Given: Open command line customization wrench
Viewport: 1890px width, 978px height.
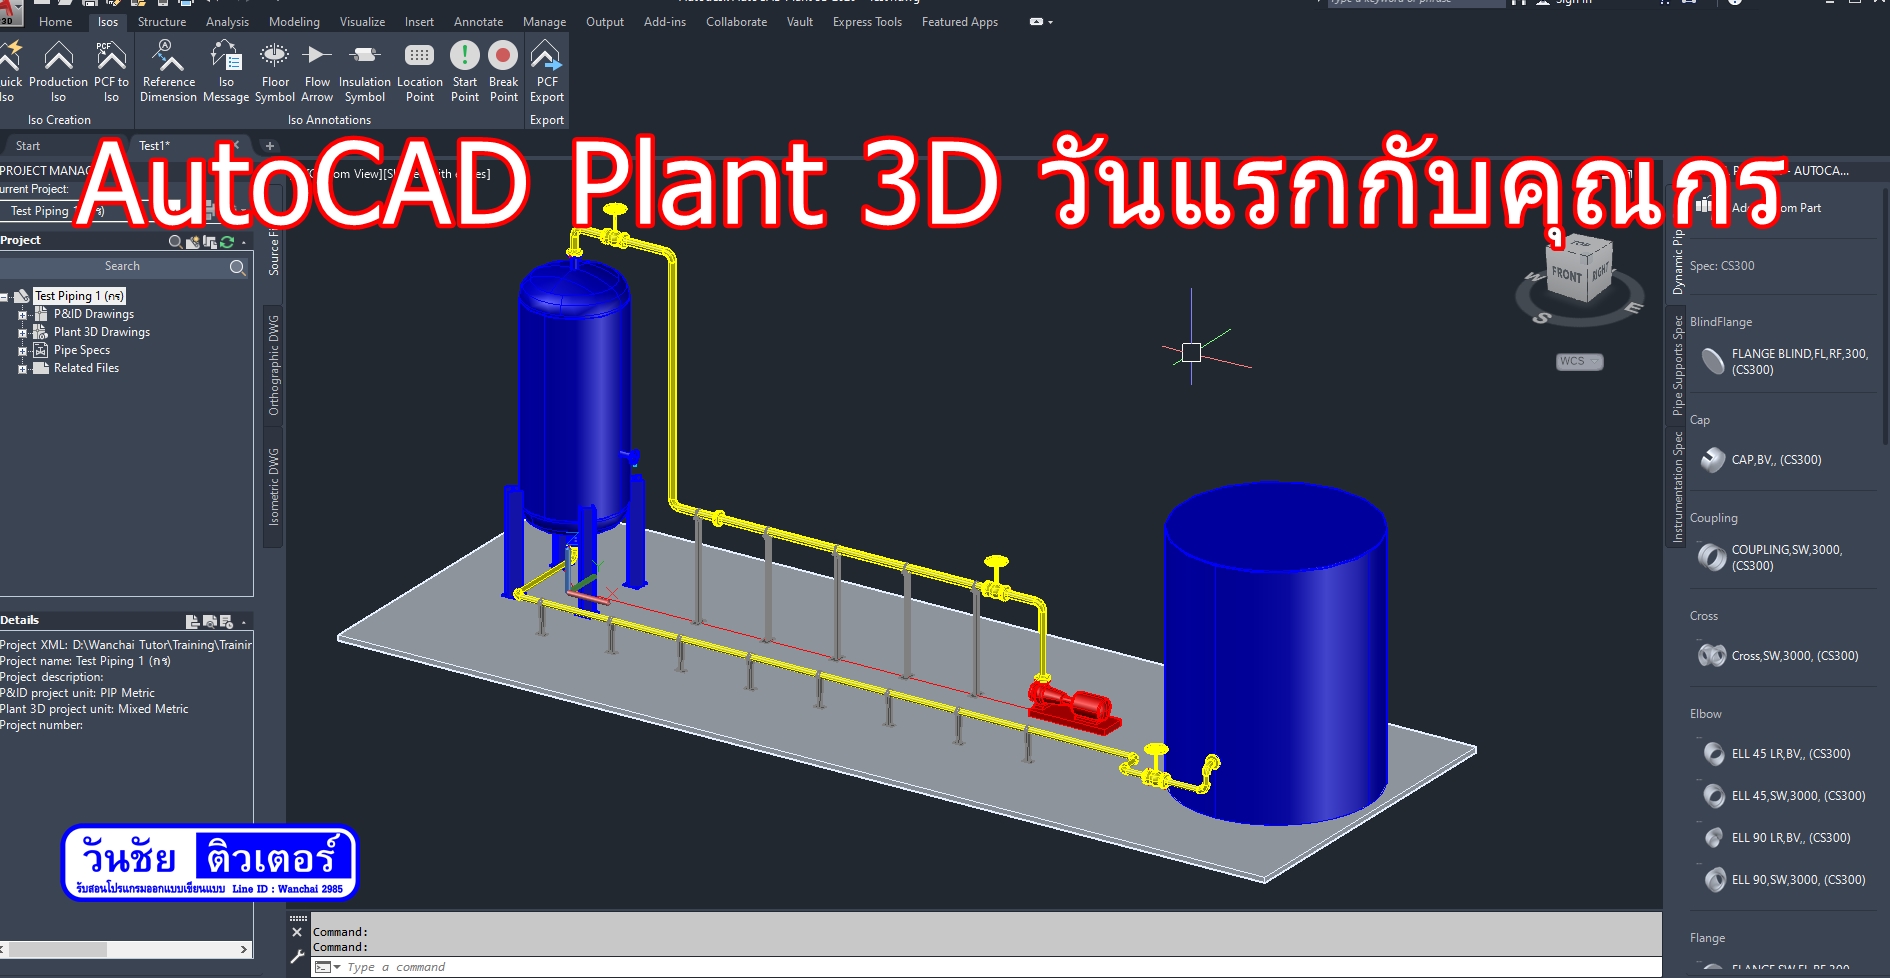Looking at the screenshot, I should coord(297,956).
